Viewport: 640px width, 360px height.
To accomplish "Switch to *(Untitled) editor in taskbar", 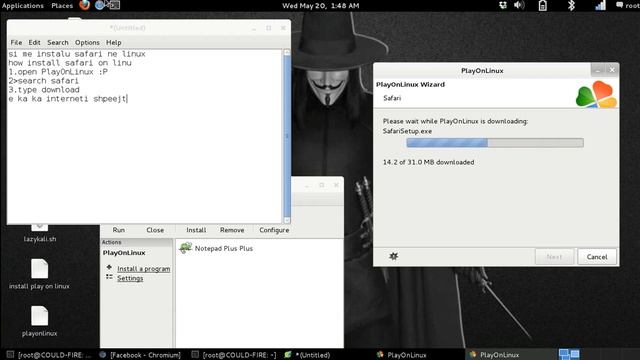I will pos(307,355).
